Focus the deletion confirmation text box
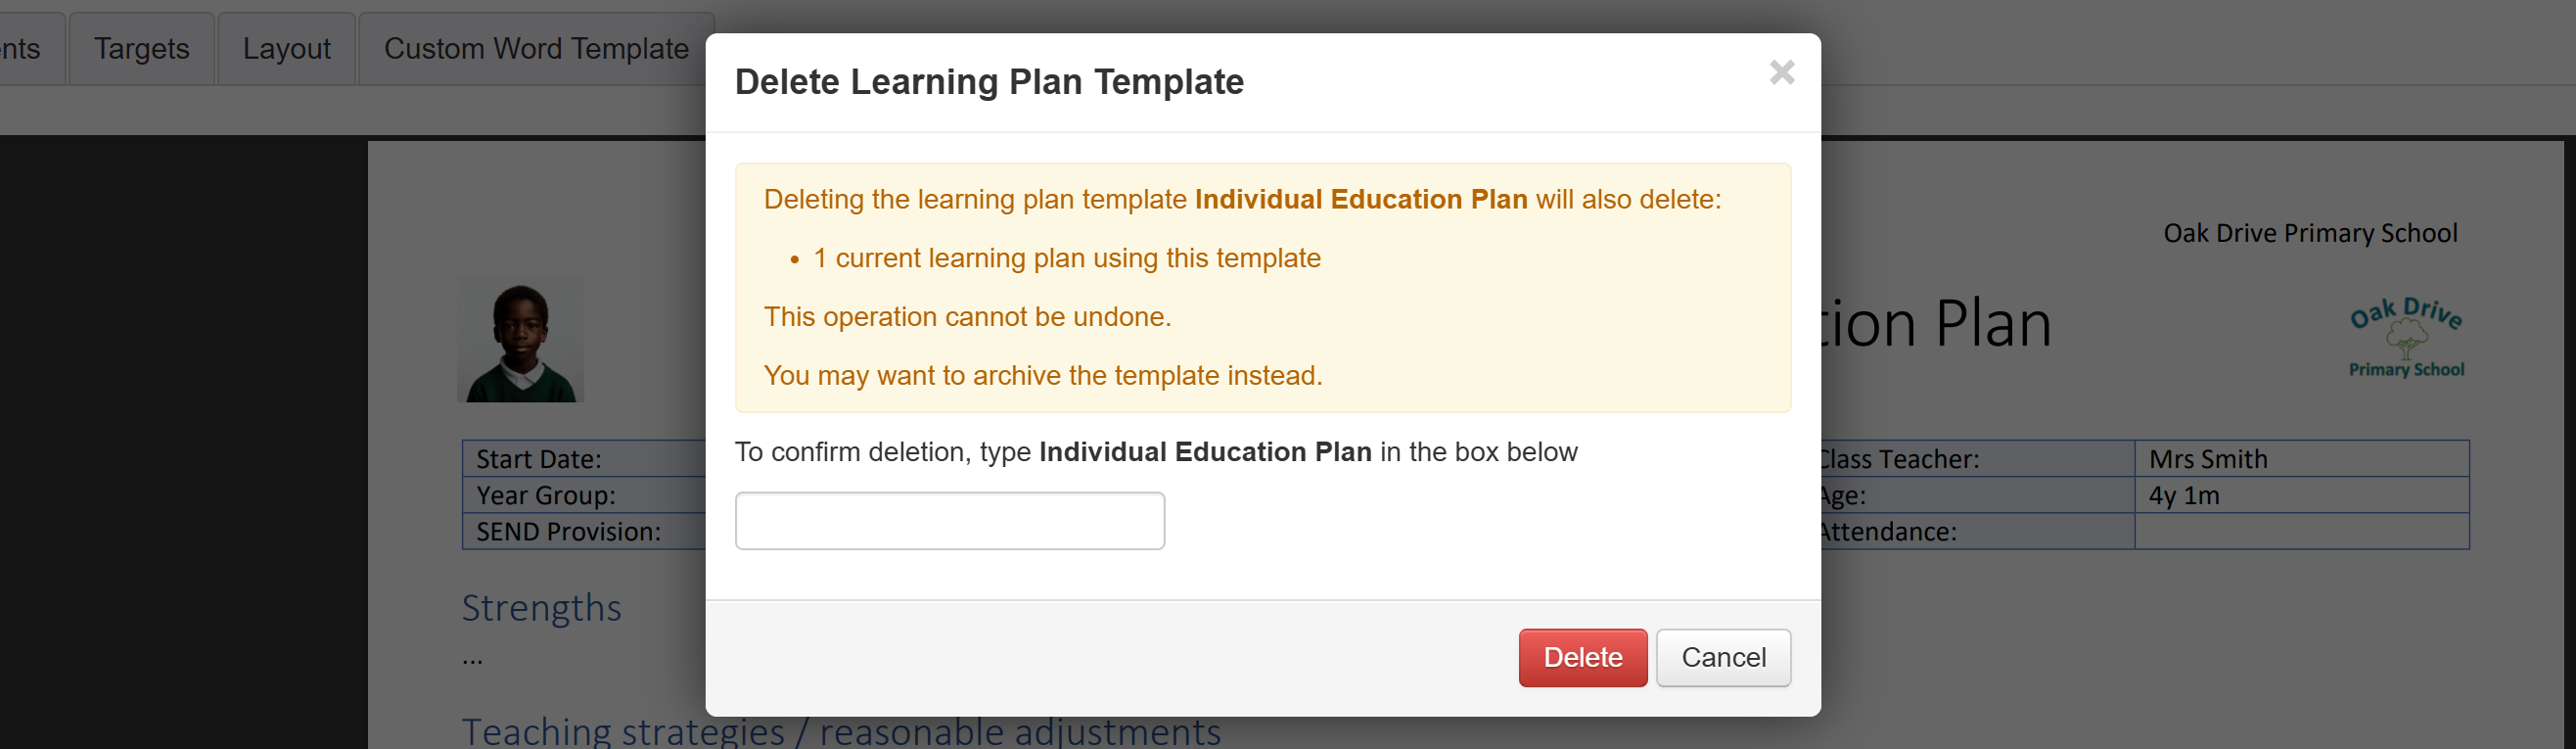2576x749 pixels. 949,520
